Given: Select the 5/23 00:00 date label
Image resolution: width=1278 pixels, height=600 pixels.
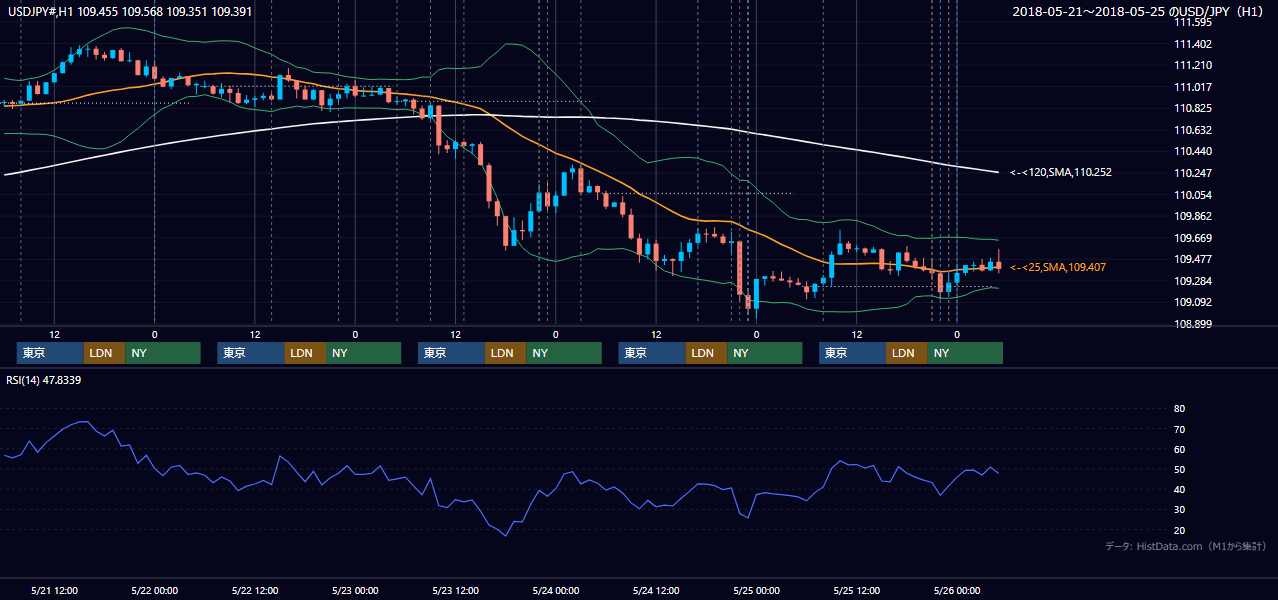Looking at the screenshot, I should 355,590.
